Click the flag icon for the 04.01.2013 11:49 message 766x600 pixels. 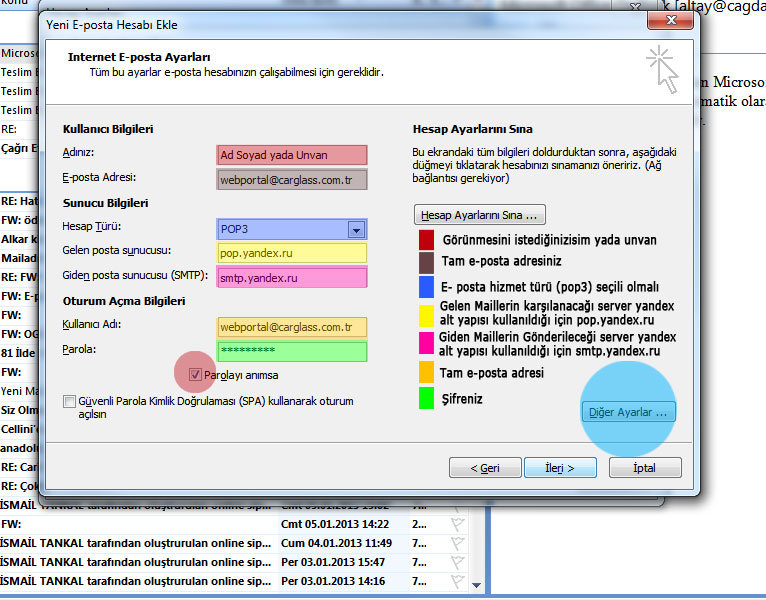coord(457,543)
